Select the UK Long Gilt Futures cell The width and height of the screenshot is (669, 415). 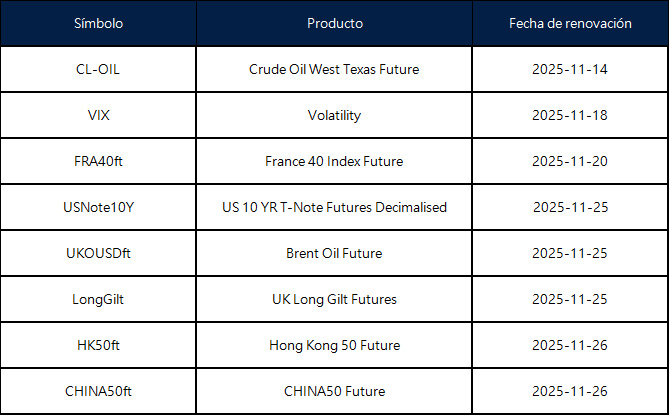coord(334,299)
